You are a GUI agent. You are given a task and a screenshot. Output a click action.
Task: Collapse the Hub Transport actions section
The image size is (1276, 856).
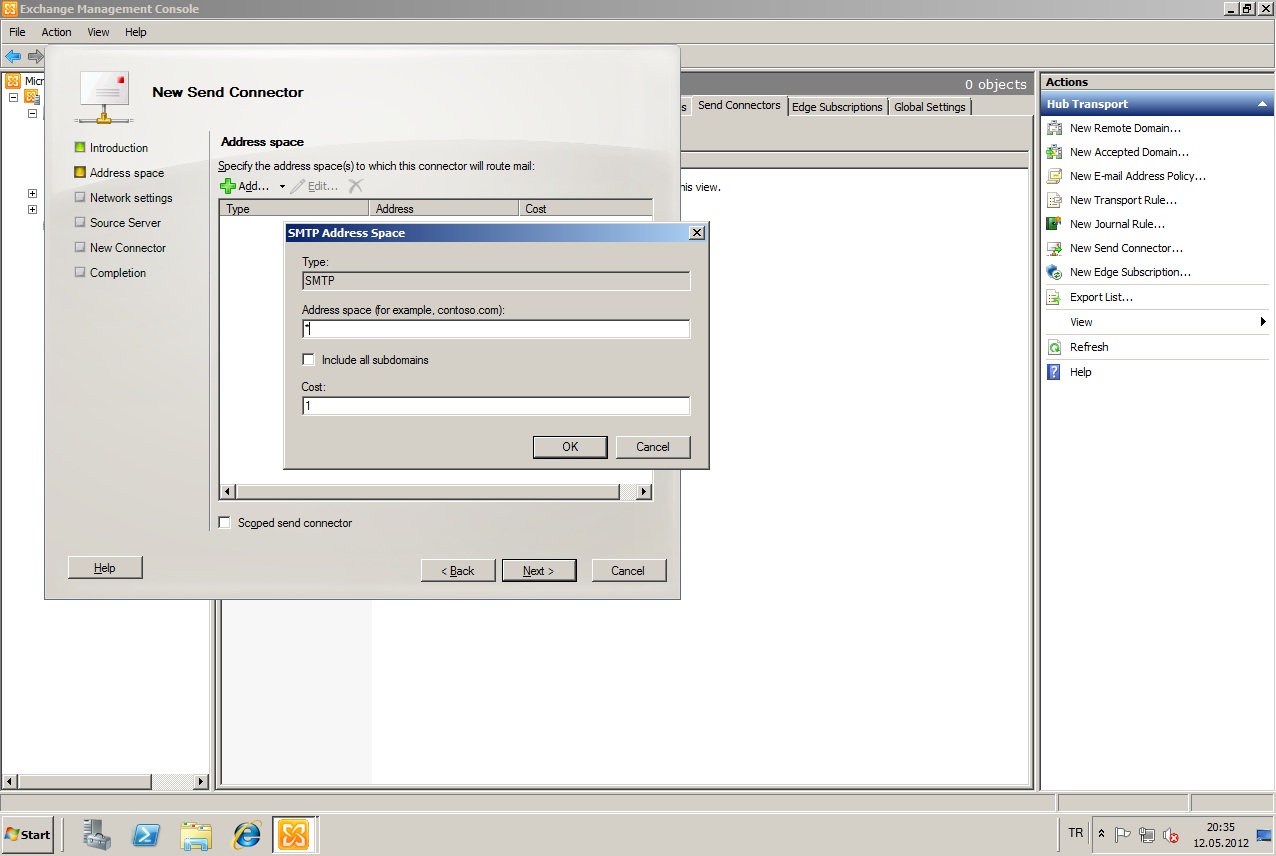point(1262,104)
